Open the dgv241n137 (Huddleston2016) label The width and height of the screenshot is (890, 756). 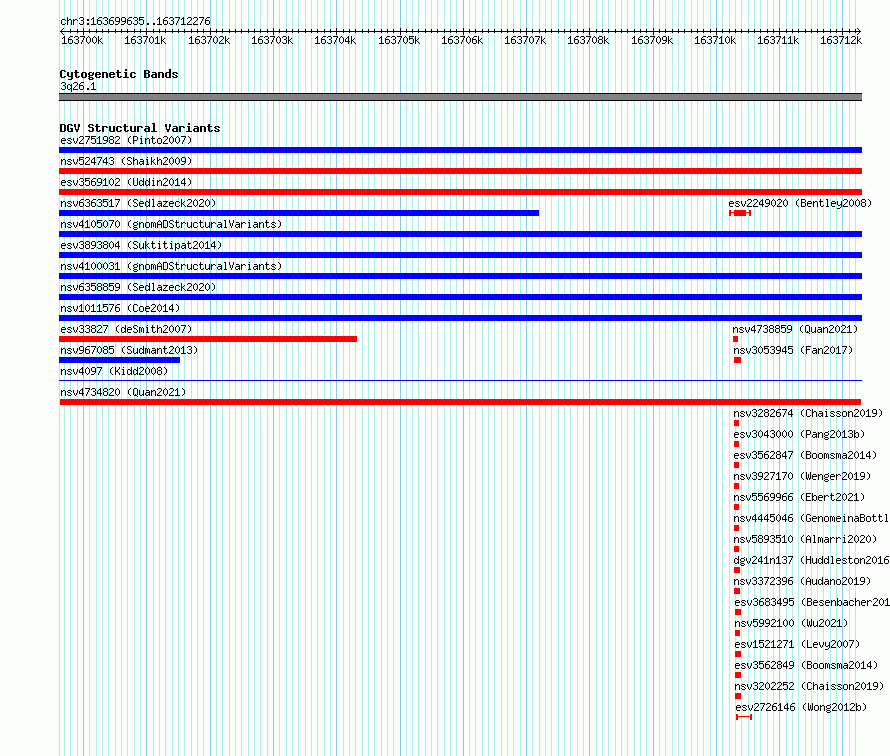[811, 560]
